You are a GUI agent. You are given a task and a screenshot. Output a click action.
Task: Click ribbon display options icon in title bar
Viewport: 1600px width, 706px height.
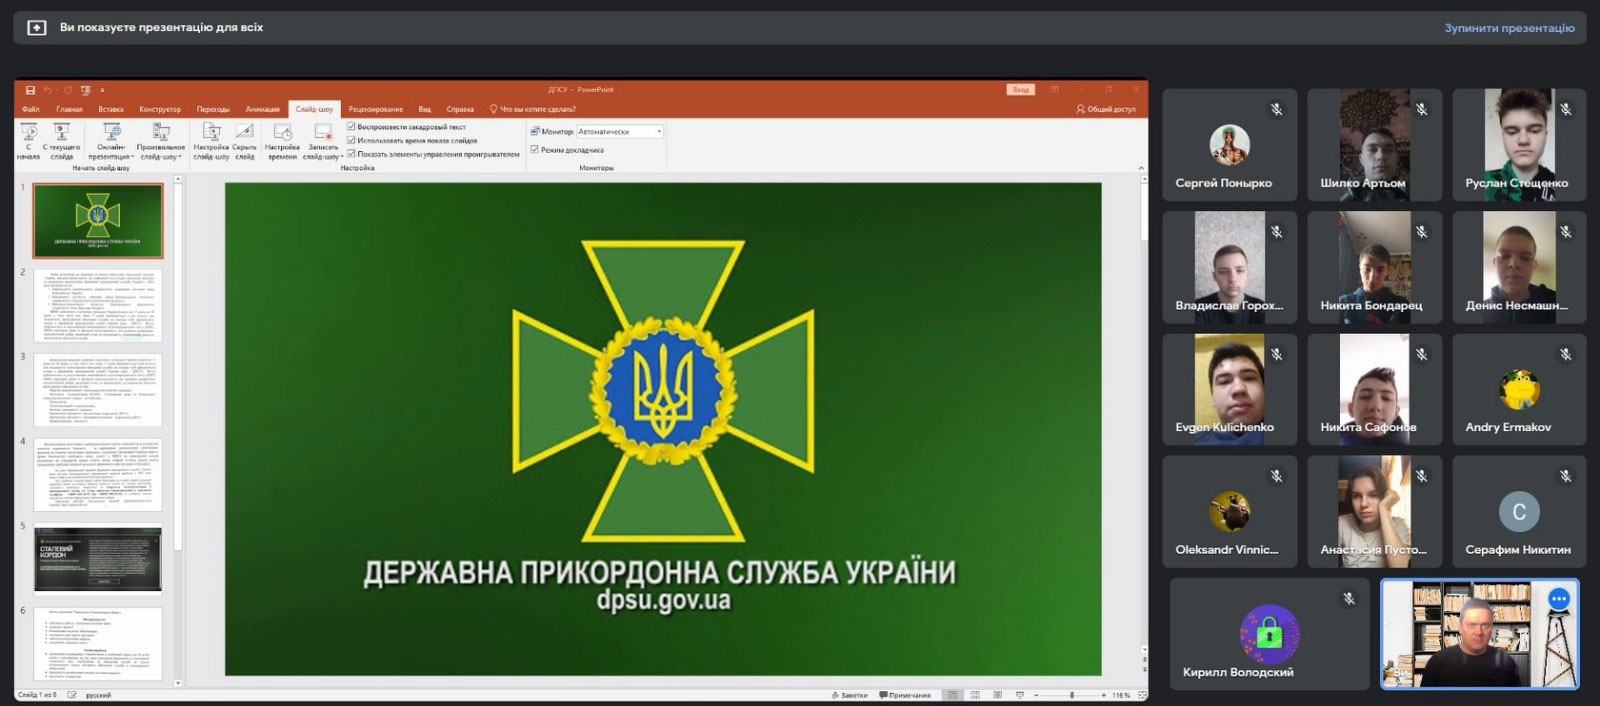[1055, 90]
